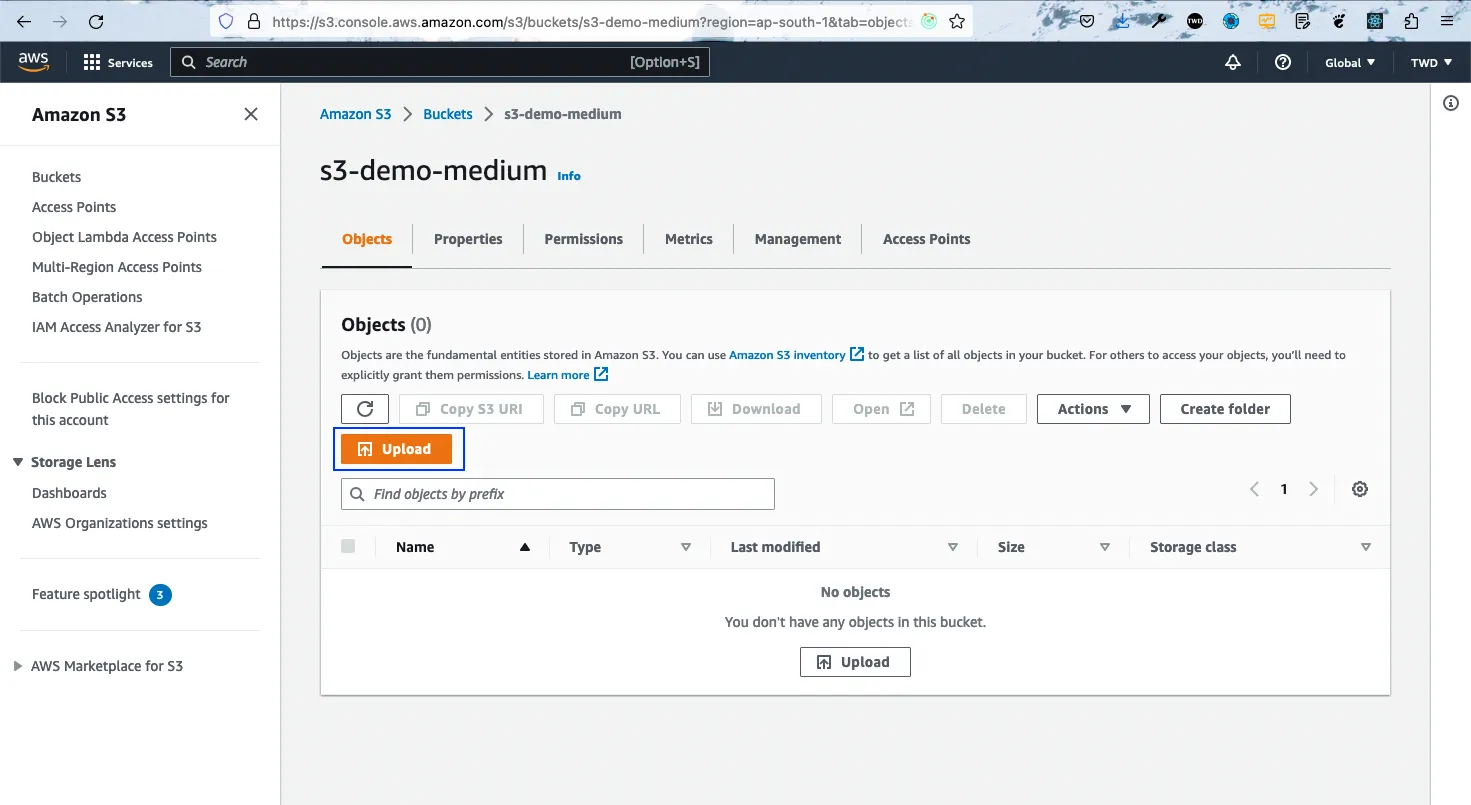Click the orange Upload button

396,449
